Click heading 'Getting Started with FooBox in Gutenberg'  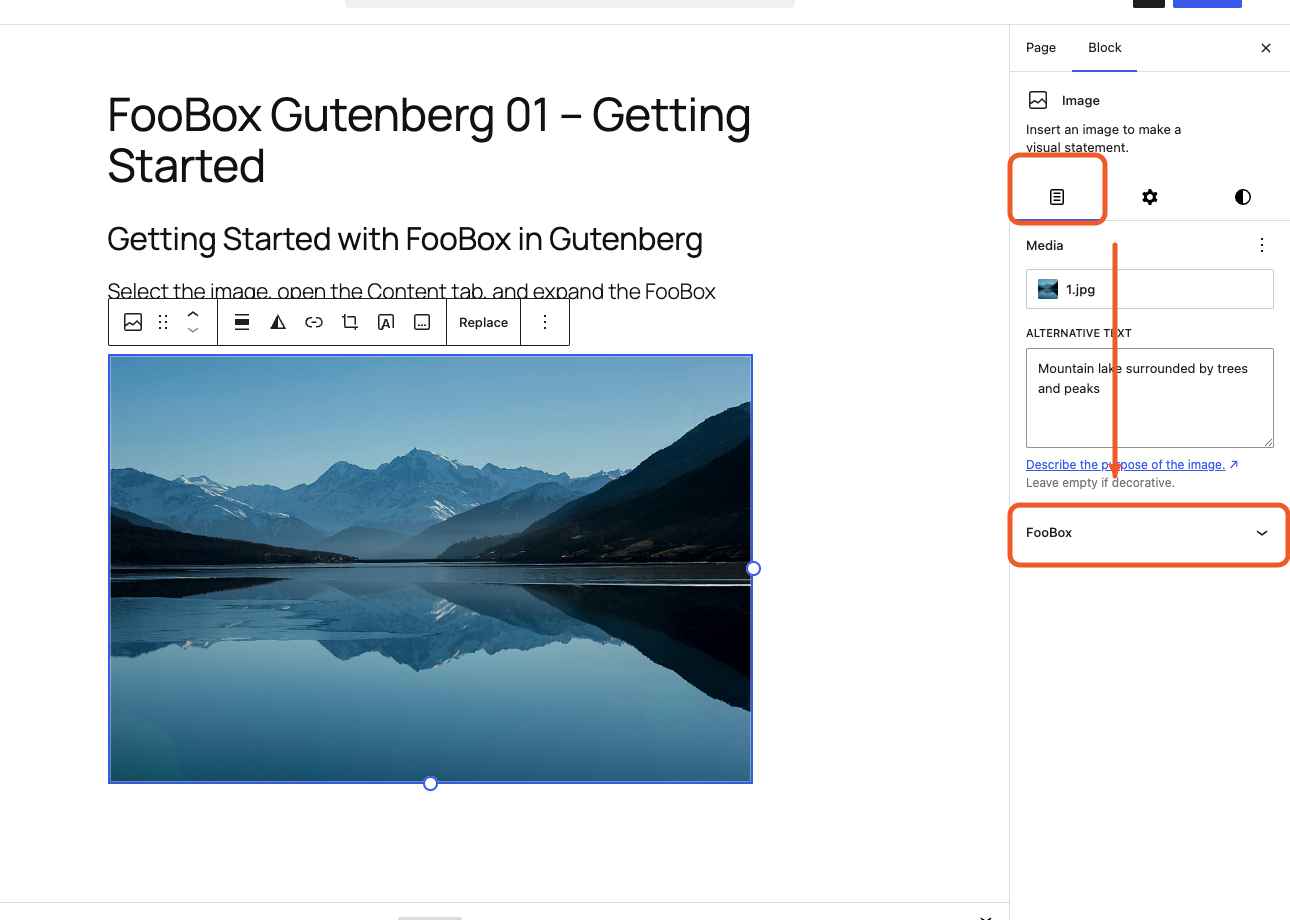pos(405,239)
